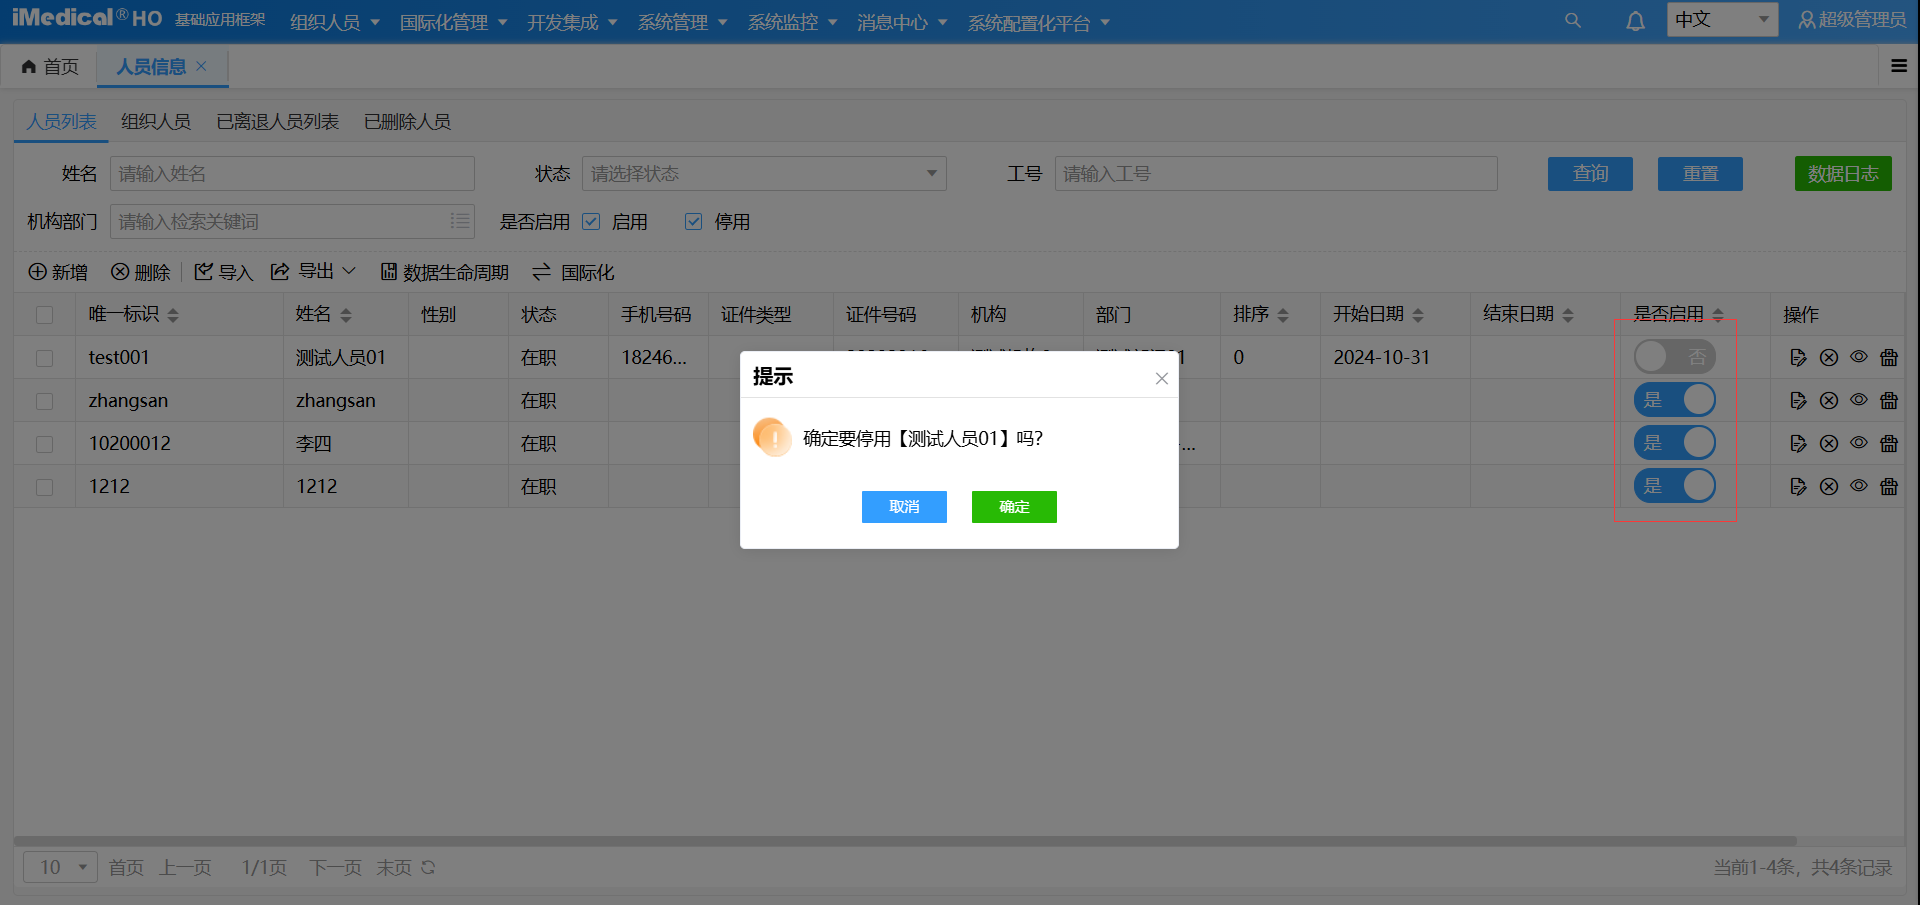Screen dimensions: 1920x905
Task: Open the 系统管理 menu
Action: 682,23
